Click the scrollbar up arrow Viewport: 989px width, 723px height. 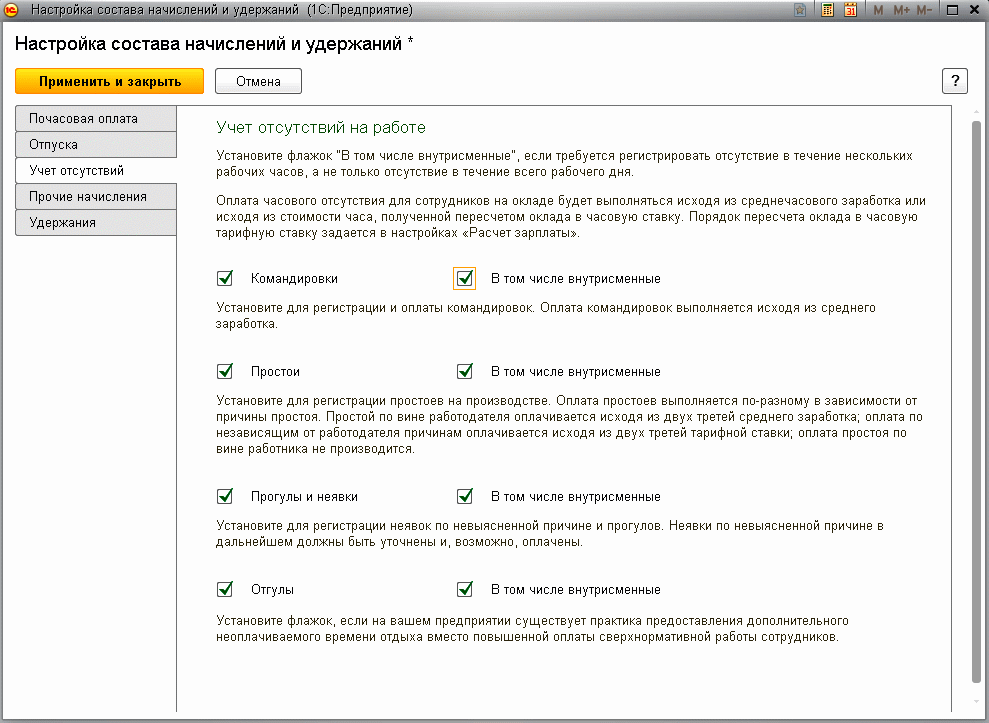tap(976, 112)
